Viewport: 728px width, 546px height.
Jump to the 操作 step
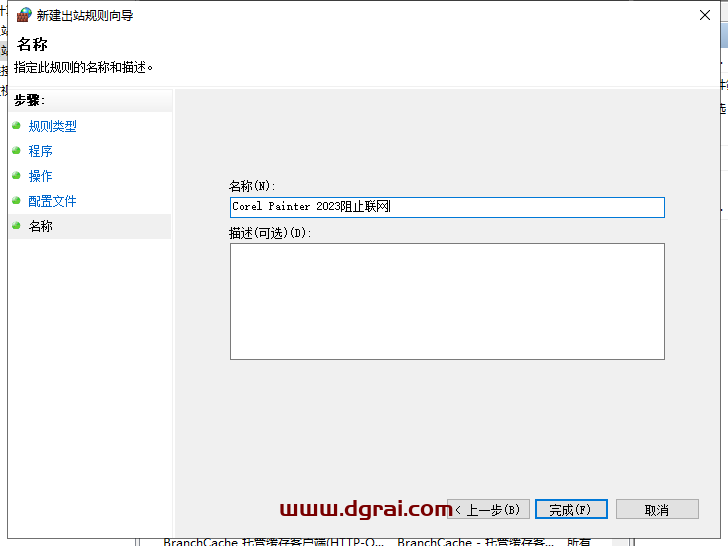pyautogui.click(x=40, y=176)
